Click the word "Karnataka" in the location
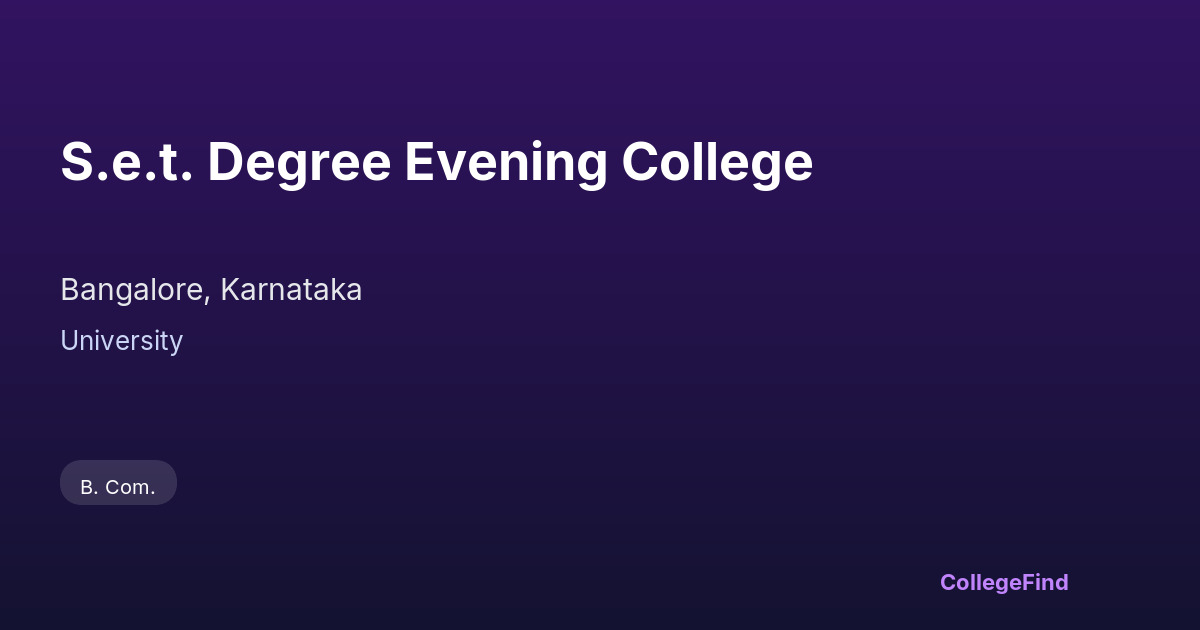The height and width of the screenshot is (630, 1200). [x=291, y=290]
